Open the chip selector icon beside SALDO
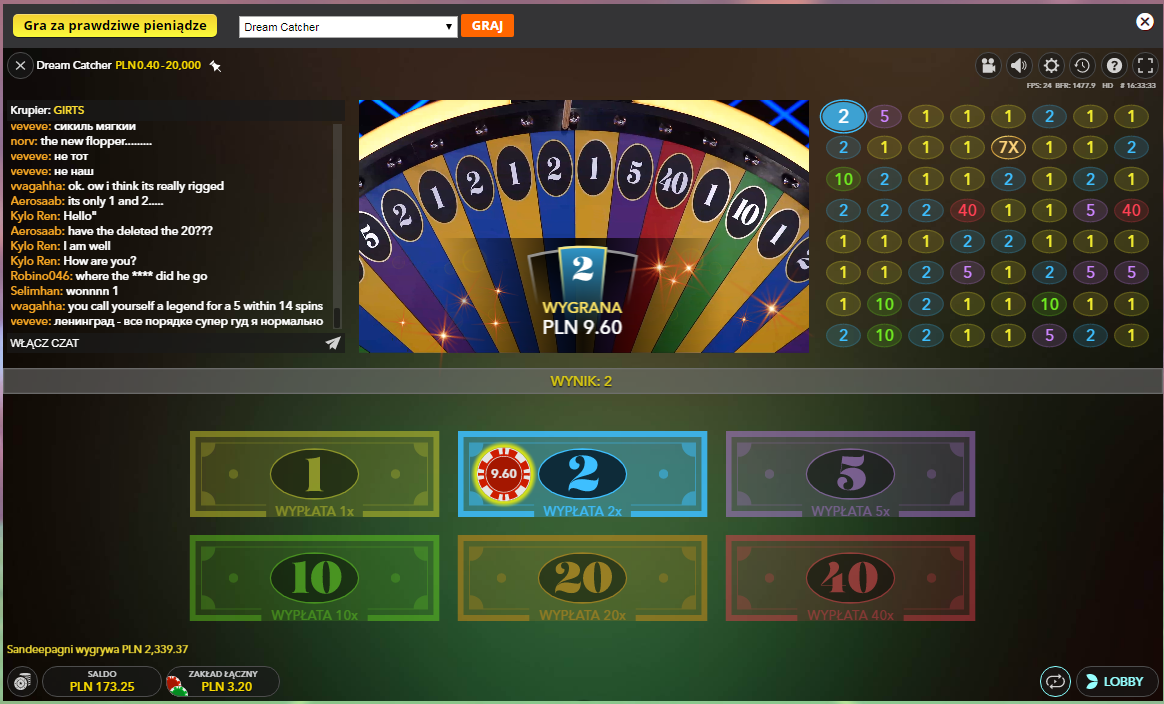This screenshot has height=704, width=1164. tap(22, 681)
